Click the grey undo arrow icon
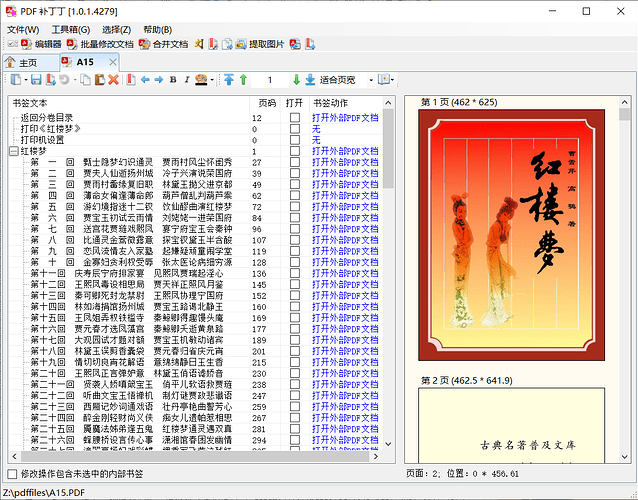Image resolution: width=638 pixels, height=500 pixels. pos(64,80)
